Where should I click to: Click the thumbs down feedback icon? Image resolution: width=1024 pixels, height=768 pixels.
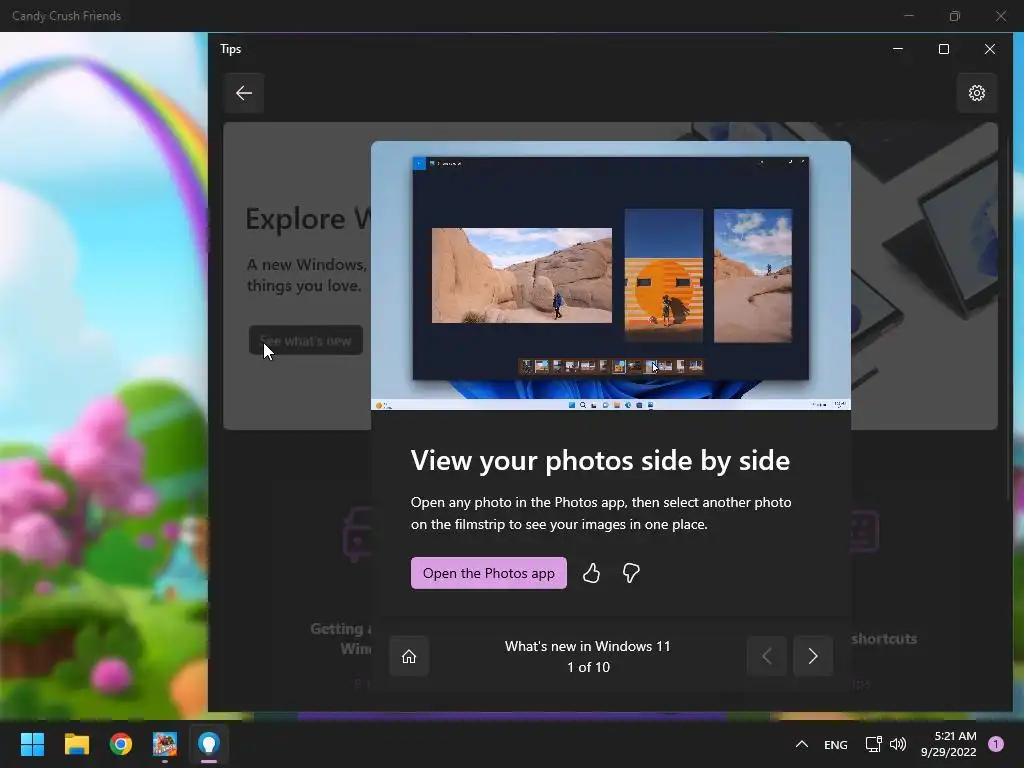click(x=631, y=573)
